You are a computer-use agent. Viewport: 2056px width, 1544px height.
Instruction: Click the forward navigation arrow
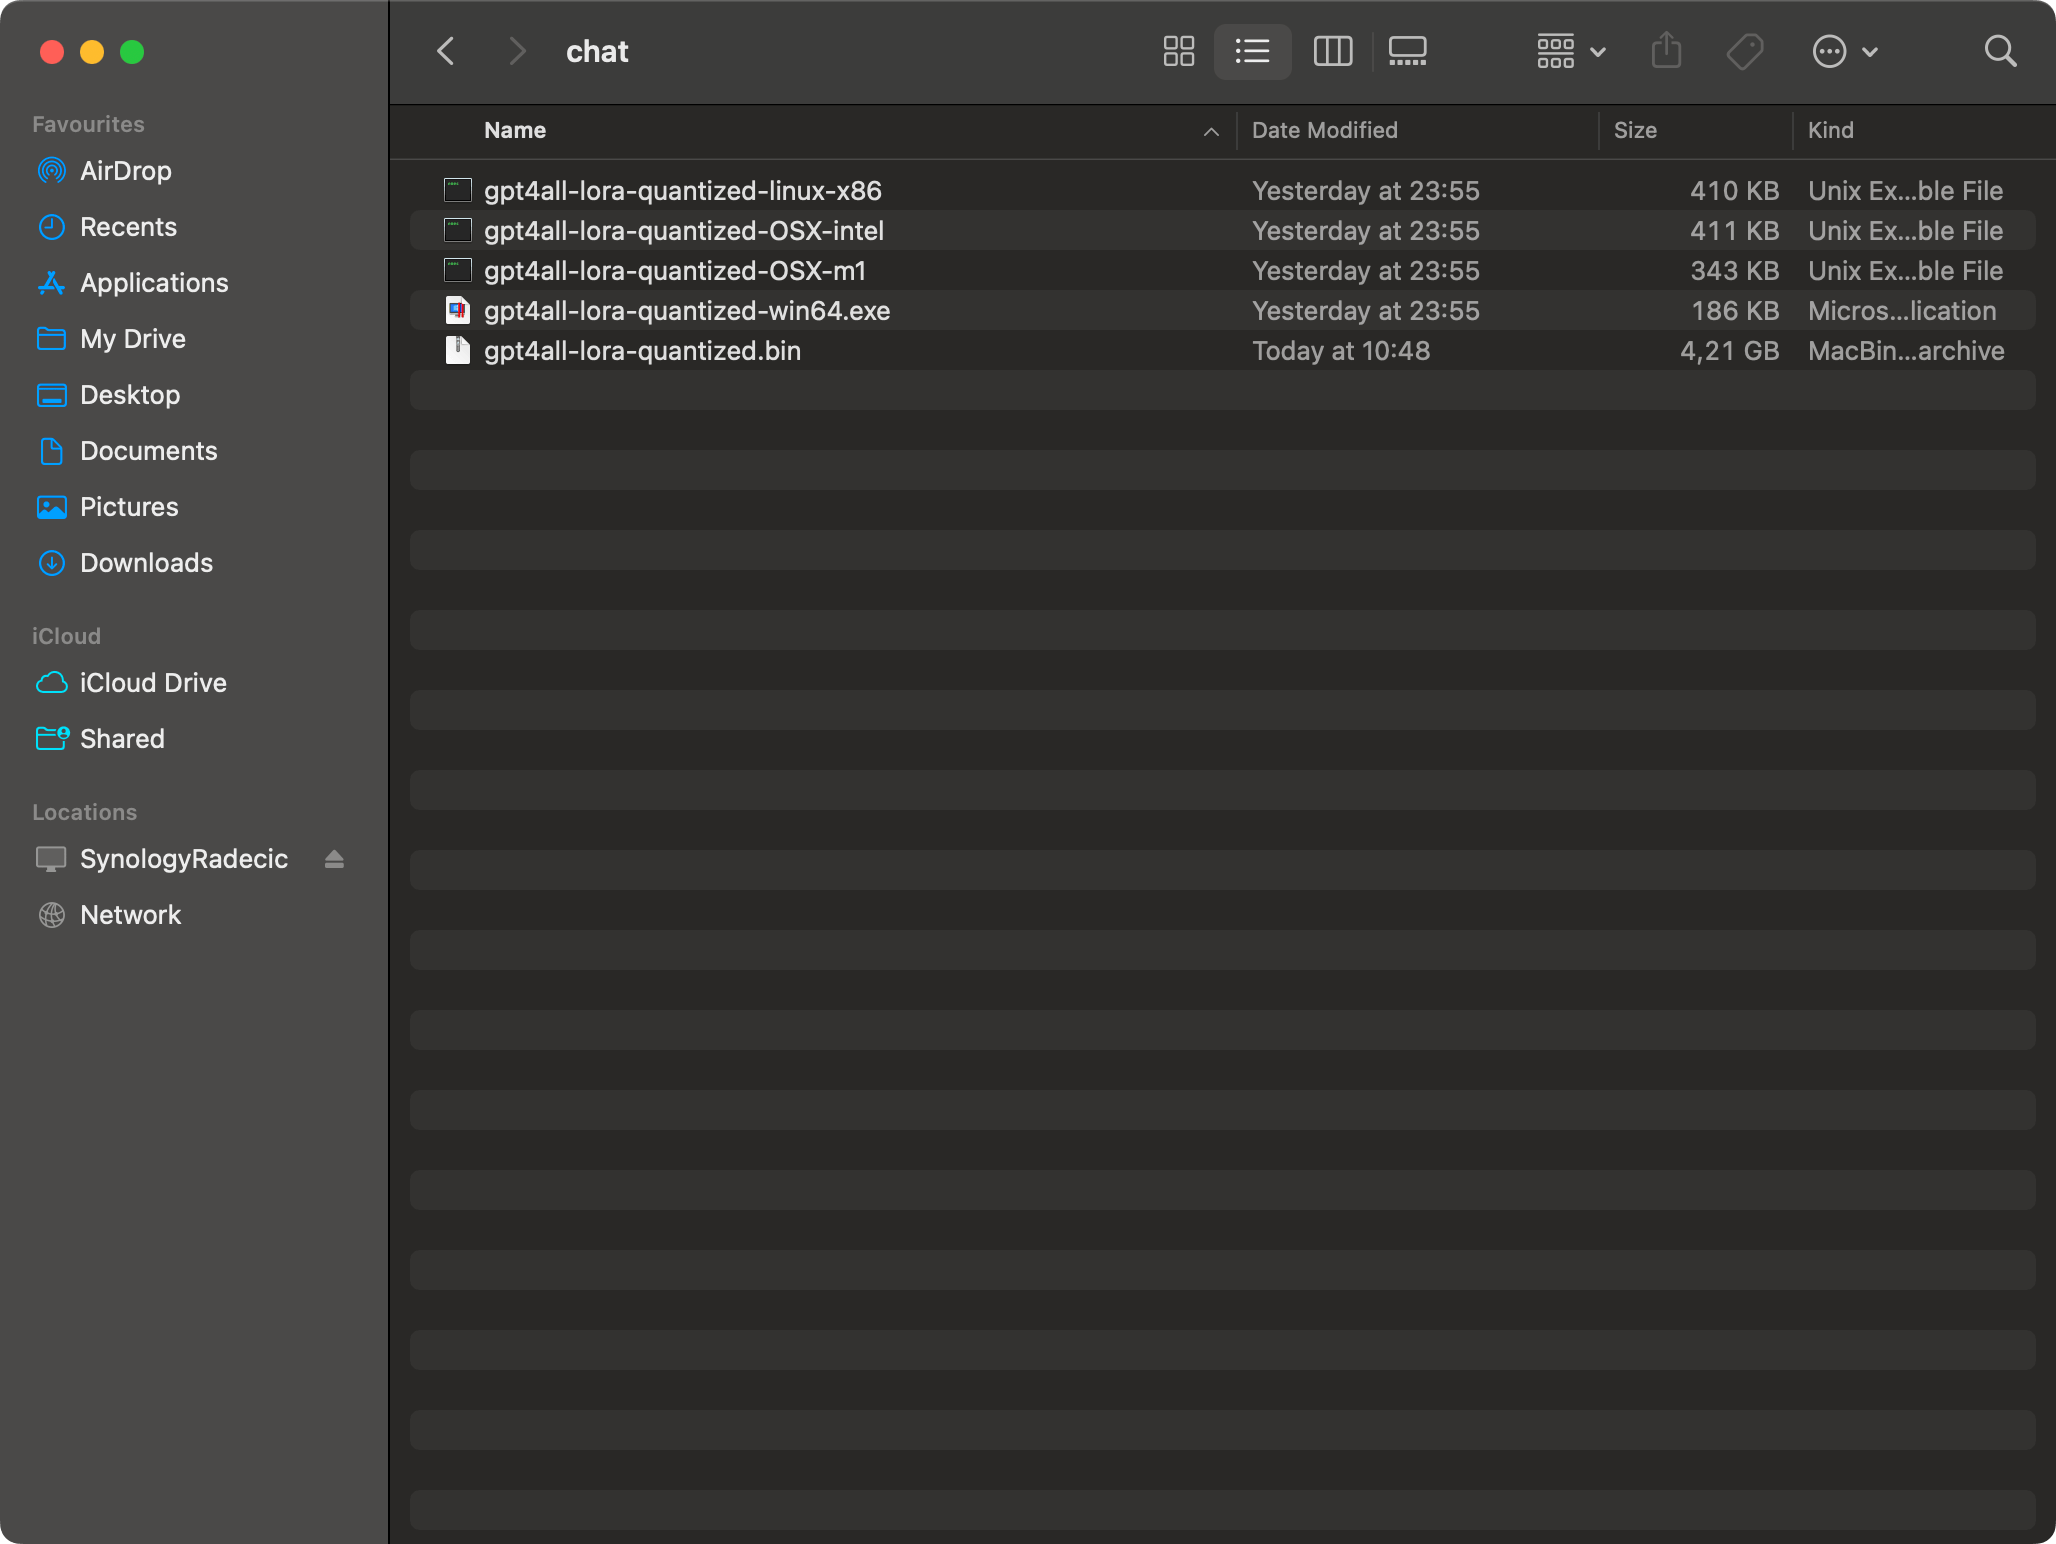516,51
